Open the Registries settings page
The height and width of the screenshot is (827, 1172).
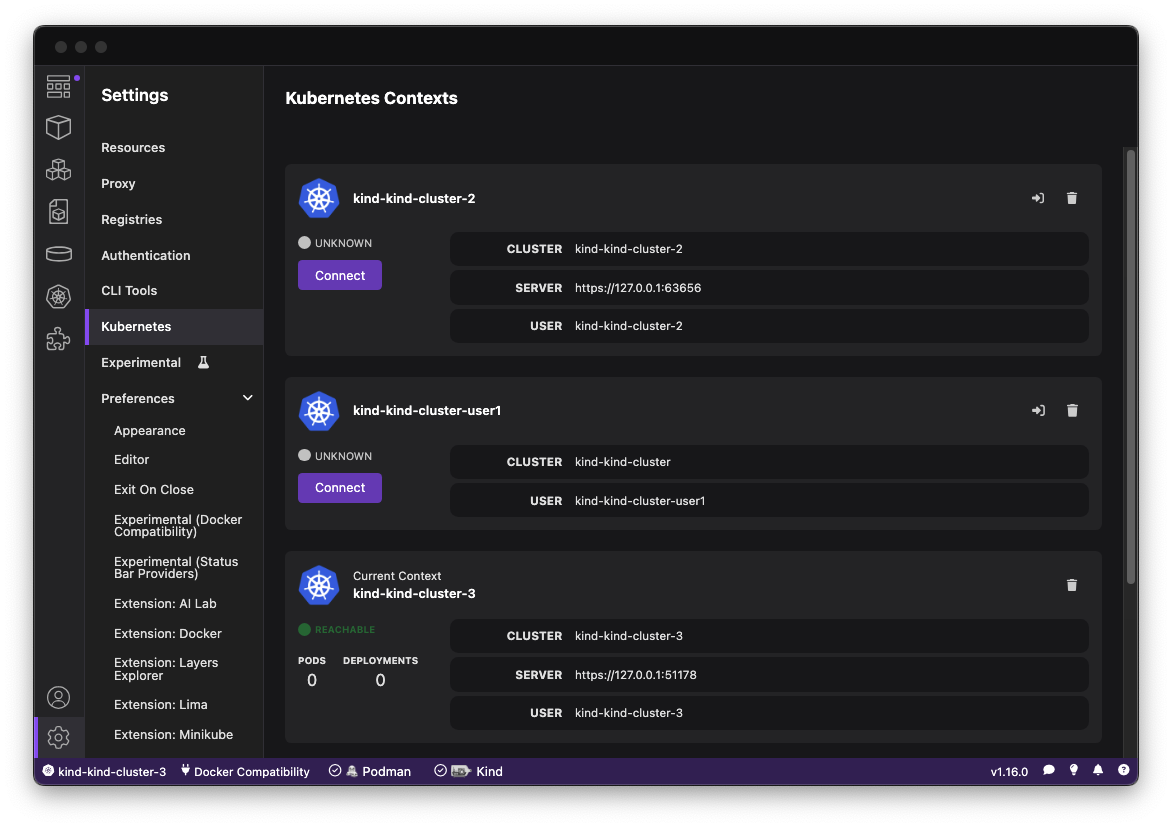point(131,219)
